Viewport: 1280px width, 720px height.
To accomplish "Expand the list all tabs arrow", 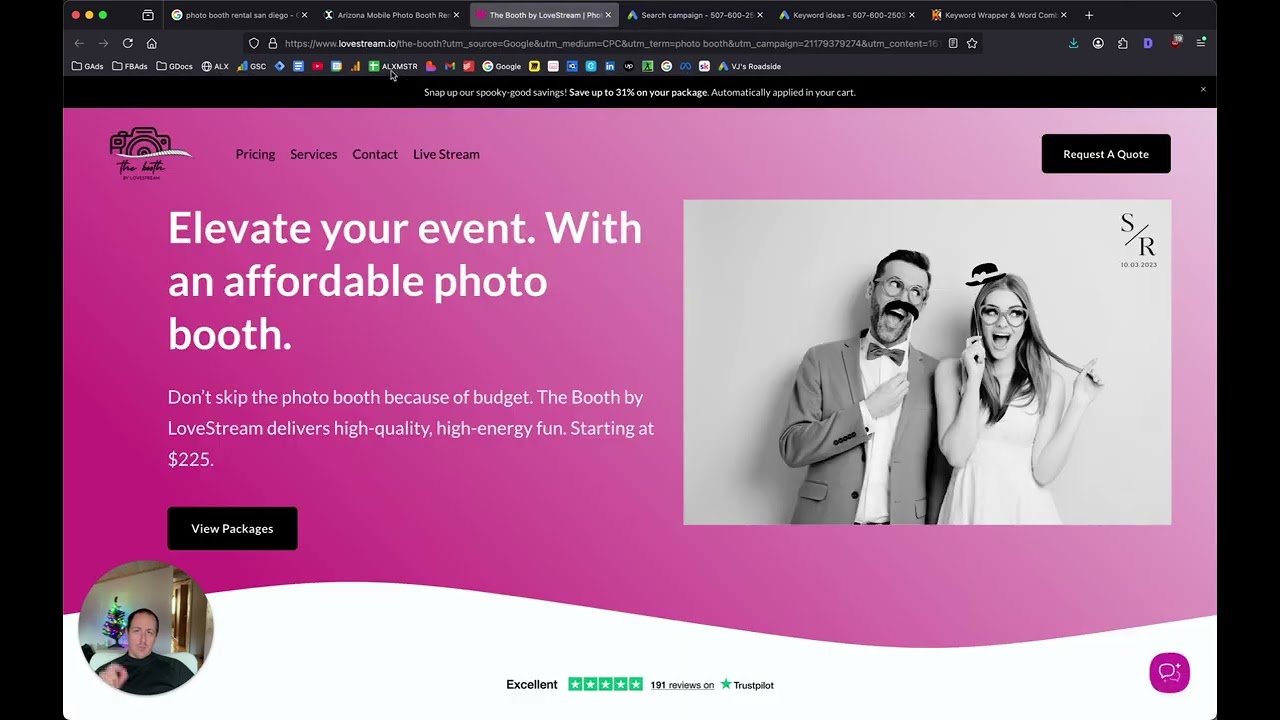I will [x=1176, y=15].
